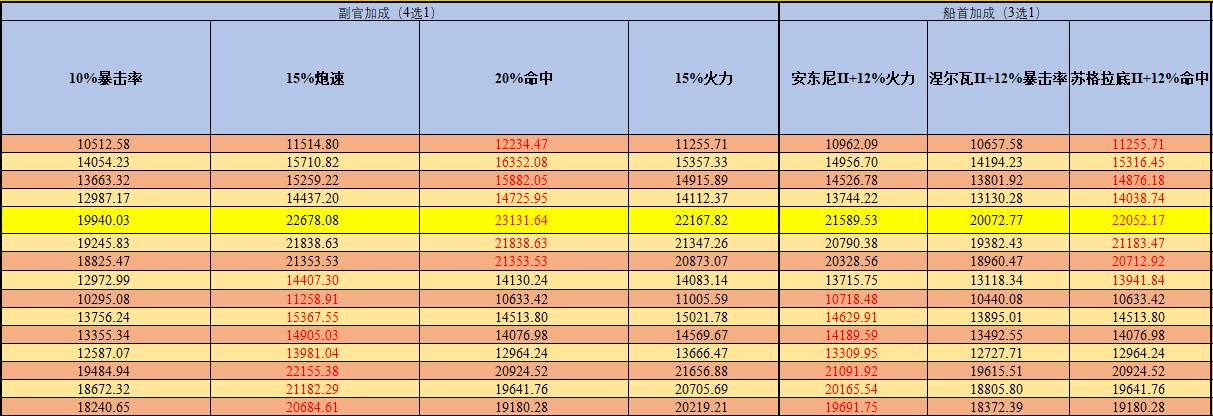The image size is (1213, 416).
Task: Click the red value 15882.05
Action: (524, 180)
